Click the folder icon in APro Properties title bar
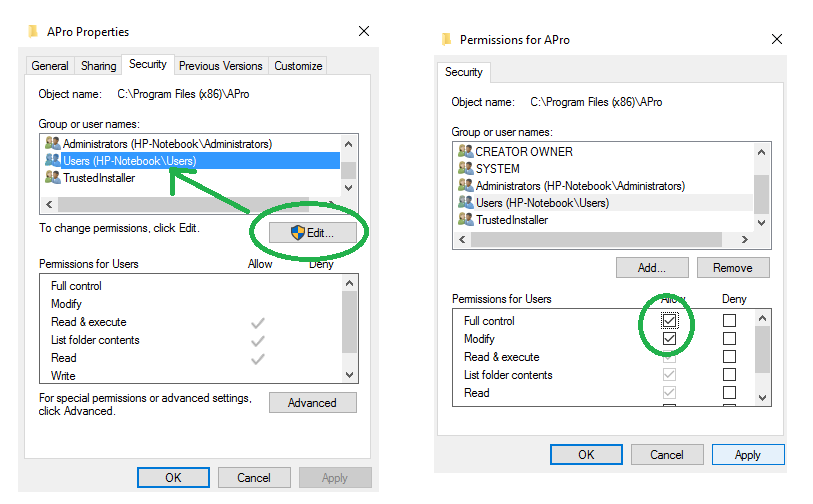This screenshot has width=813, height=504. click(x=33, y=32)
